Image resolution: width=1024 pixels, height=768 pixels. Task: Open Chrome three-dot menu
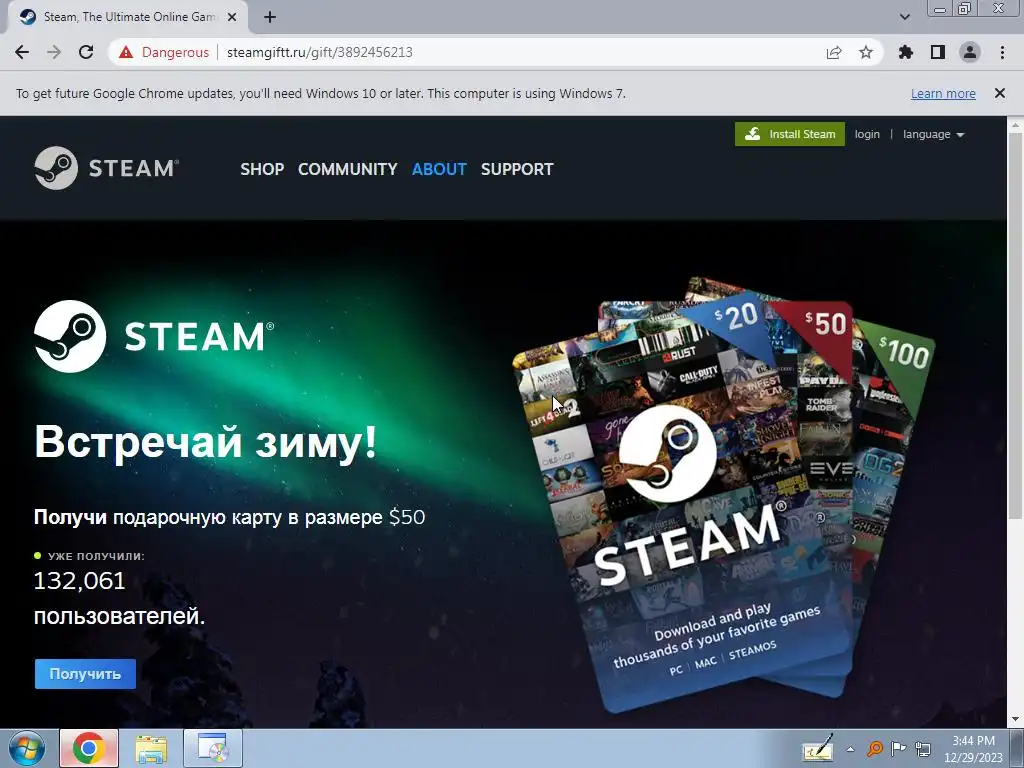(1002, 52)
